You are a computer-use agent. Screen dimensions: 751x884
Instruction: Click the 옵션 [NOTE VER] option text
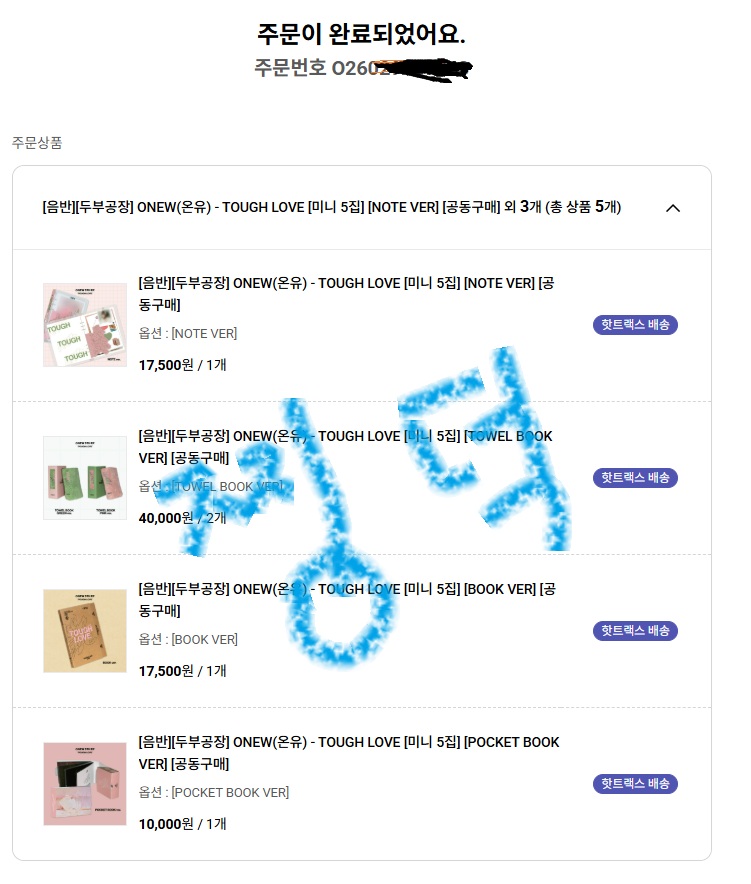pos(188,334)
